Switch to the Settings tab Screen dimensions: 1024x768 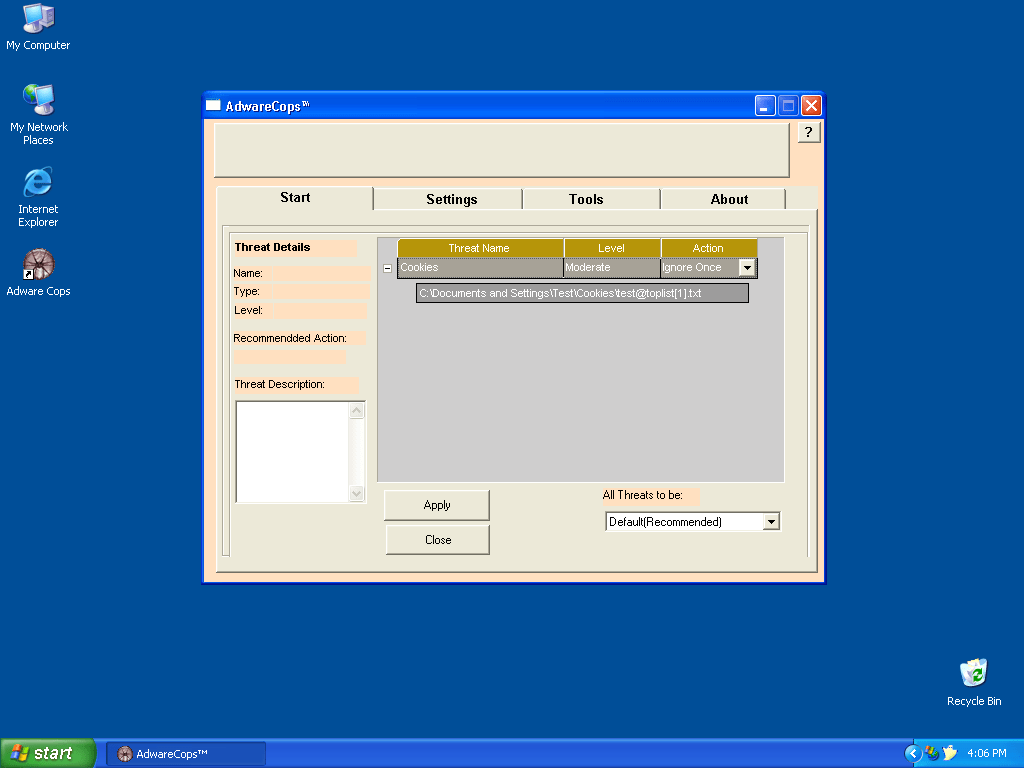pyautogui.click(x=451, y=199)
